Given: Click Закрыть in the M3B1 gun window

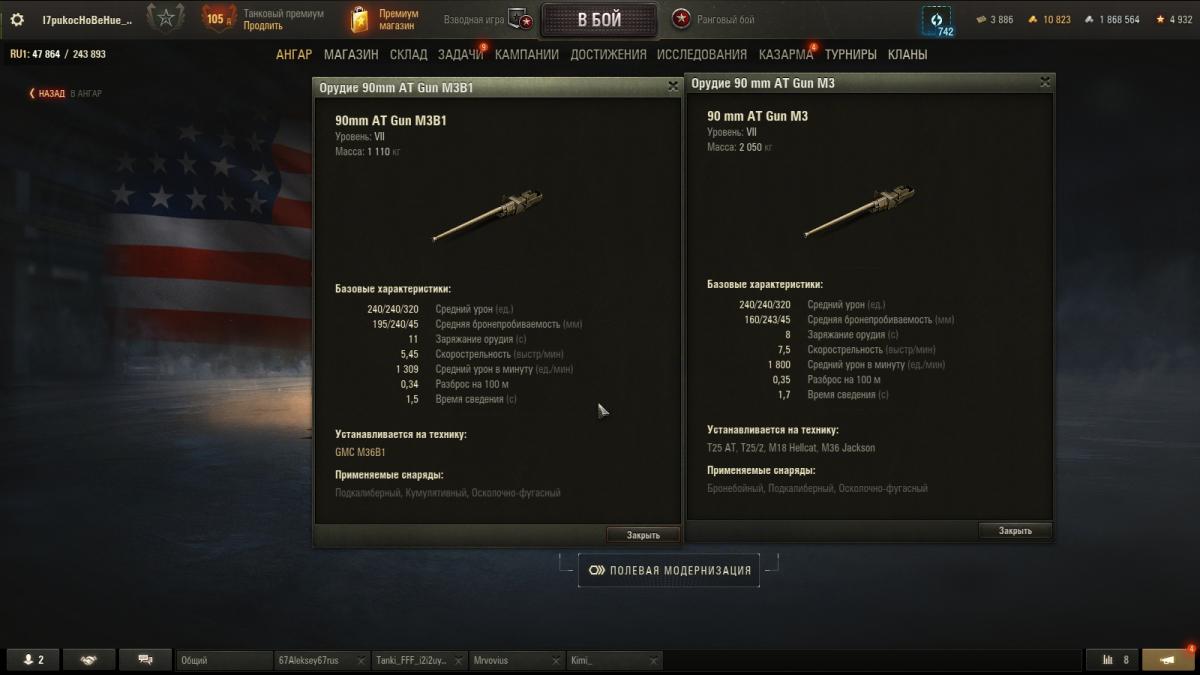Looking at the screenshot, I should click(x=643, y=535).
